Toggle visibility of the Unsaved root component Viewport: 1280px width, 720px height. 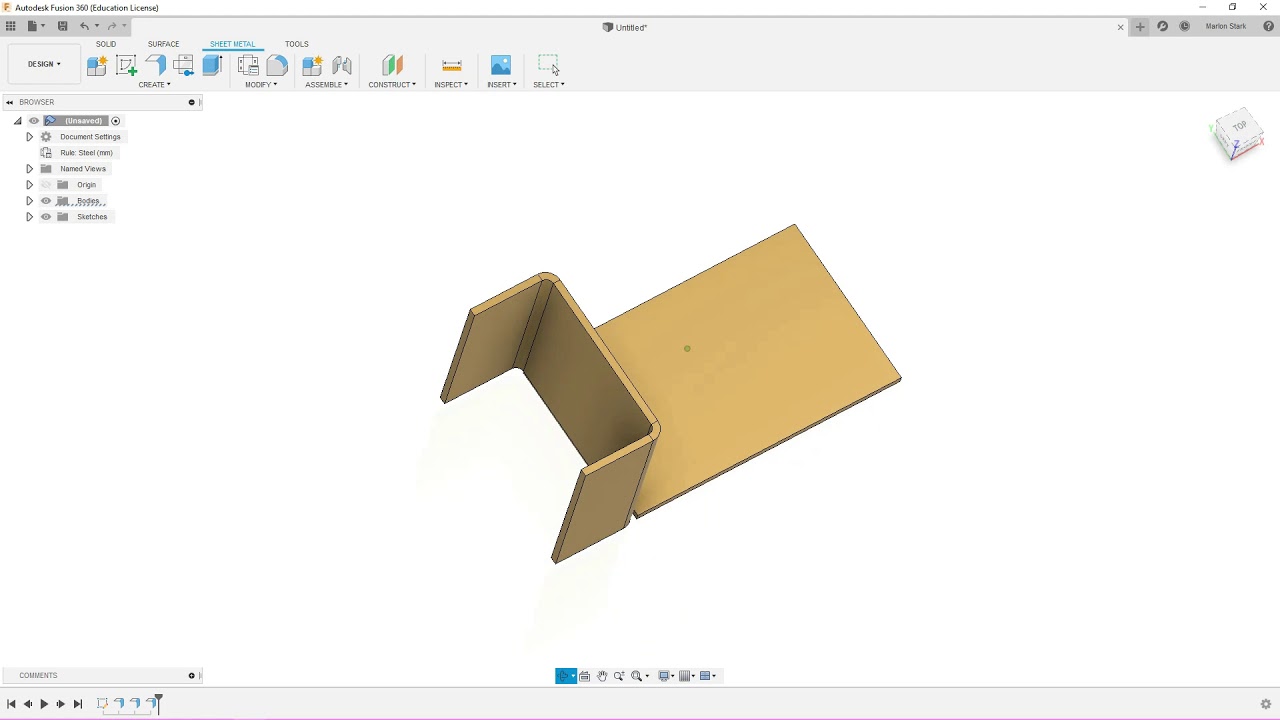(x=33, y=121)
